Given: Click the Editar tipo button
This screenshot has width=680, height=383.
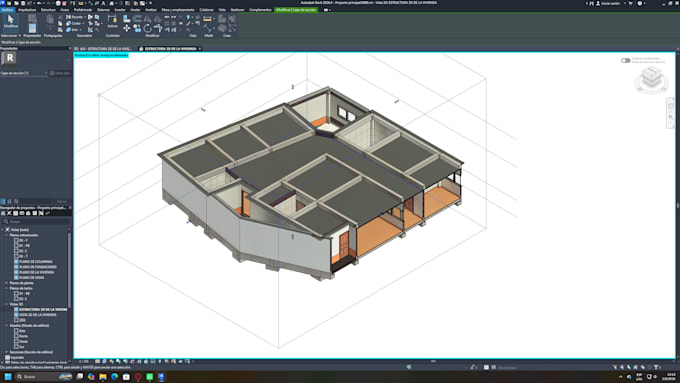Looking at the screenshot, I should (60, 73).
